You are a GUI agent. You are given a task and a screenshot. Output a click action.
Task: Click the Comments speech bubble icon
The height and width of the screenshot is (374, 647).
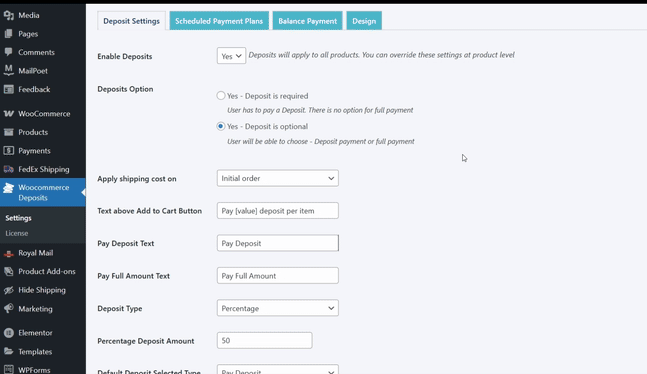tap(9, 52)
